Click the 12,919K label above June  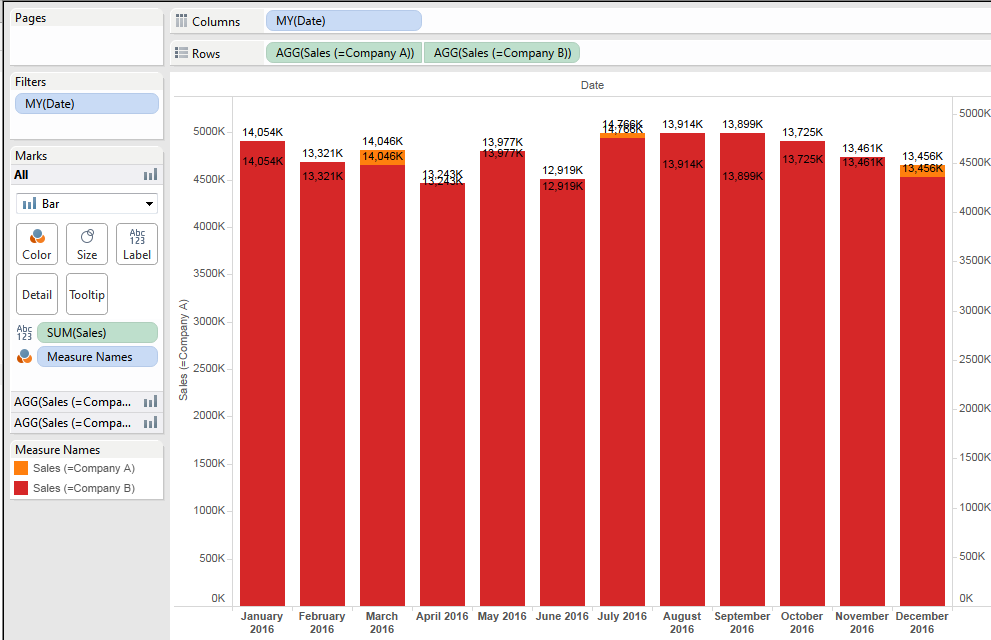[562, 170]
